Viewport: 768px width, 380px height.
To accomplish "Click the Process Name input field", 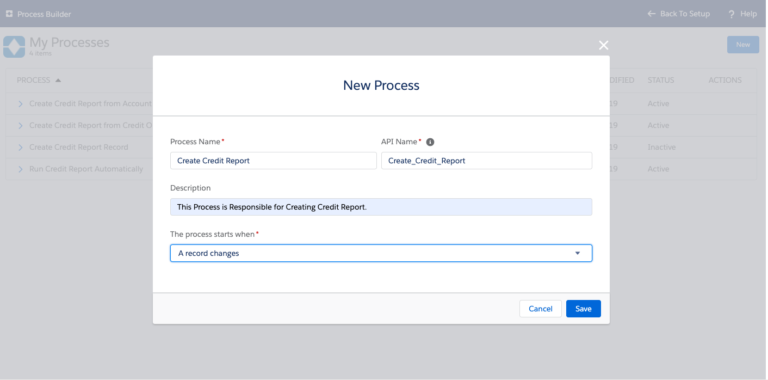I will [x=273, y=161].
